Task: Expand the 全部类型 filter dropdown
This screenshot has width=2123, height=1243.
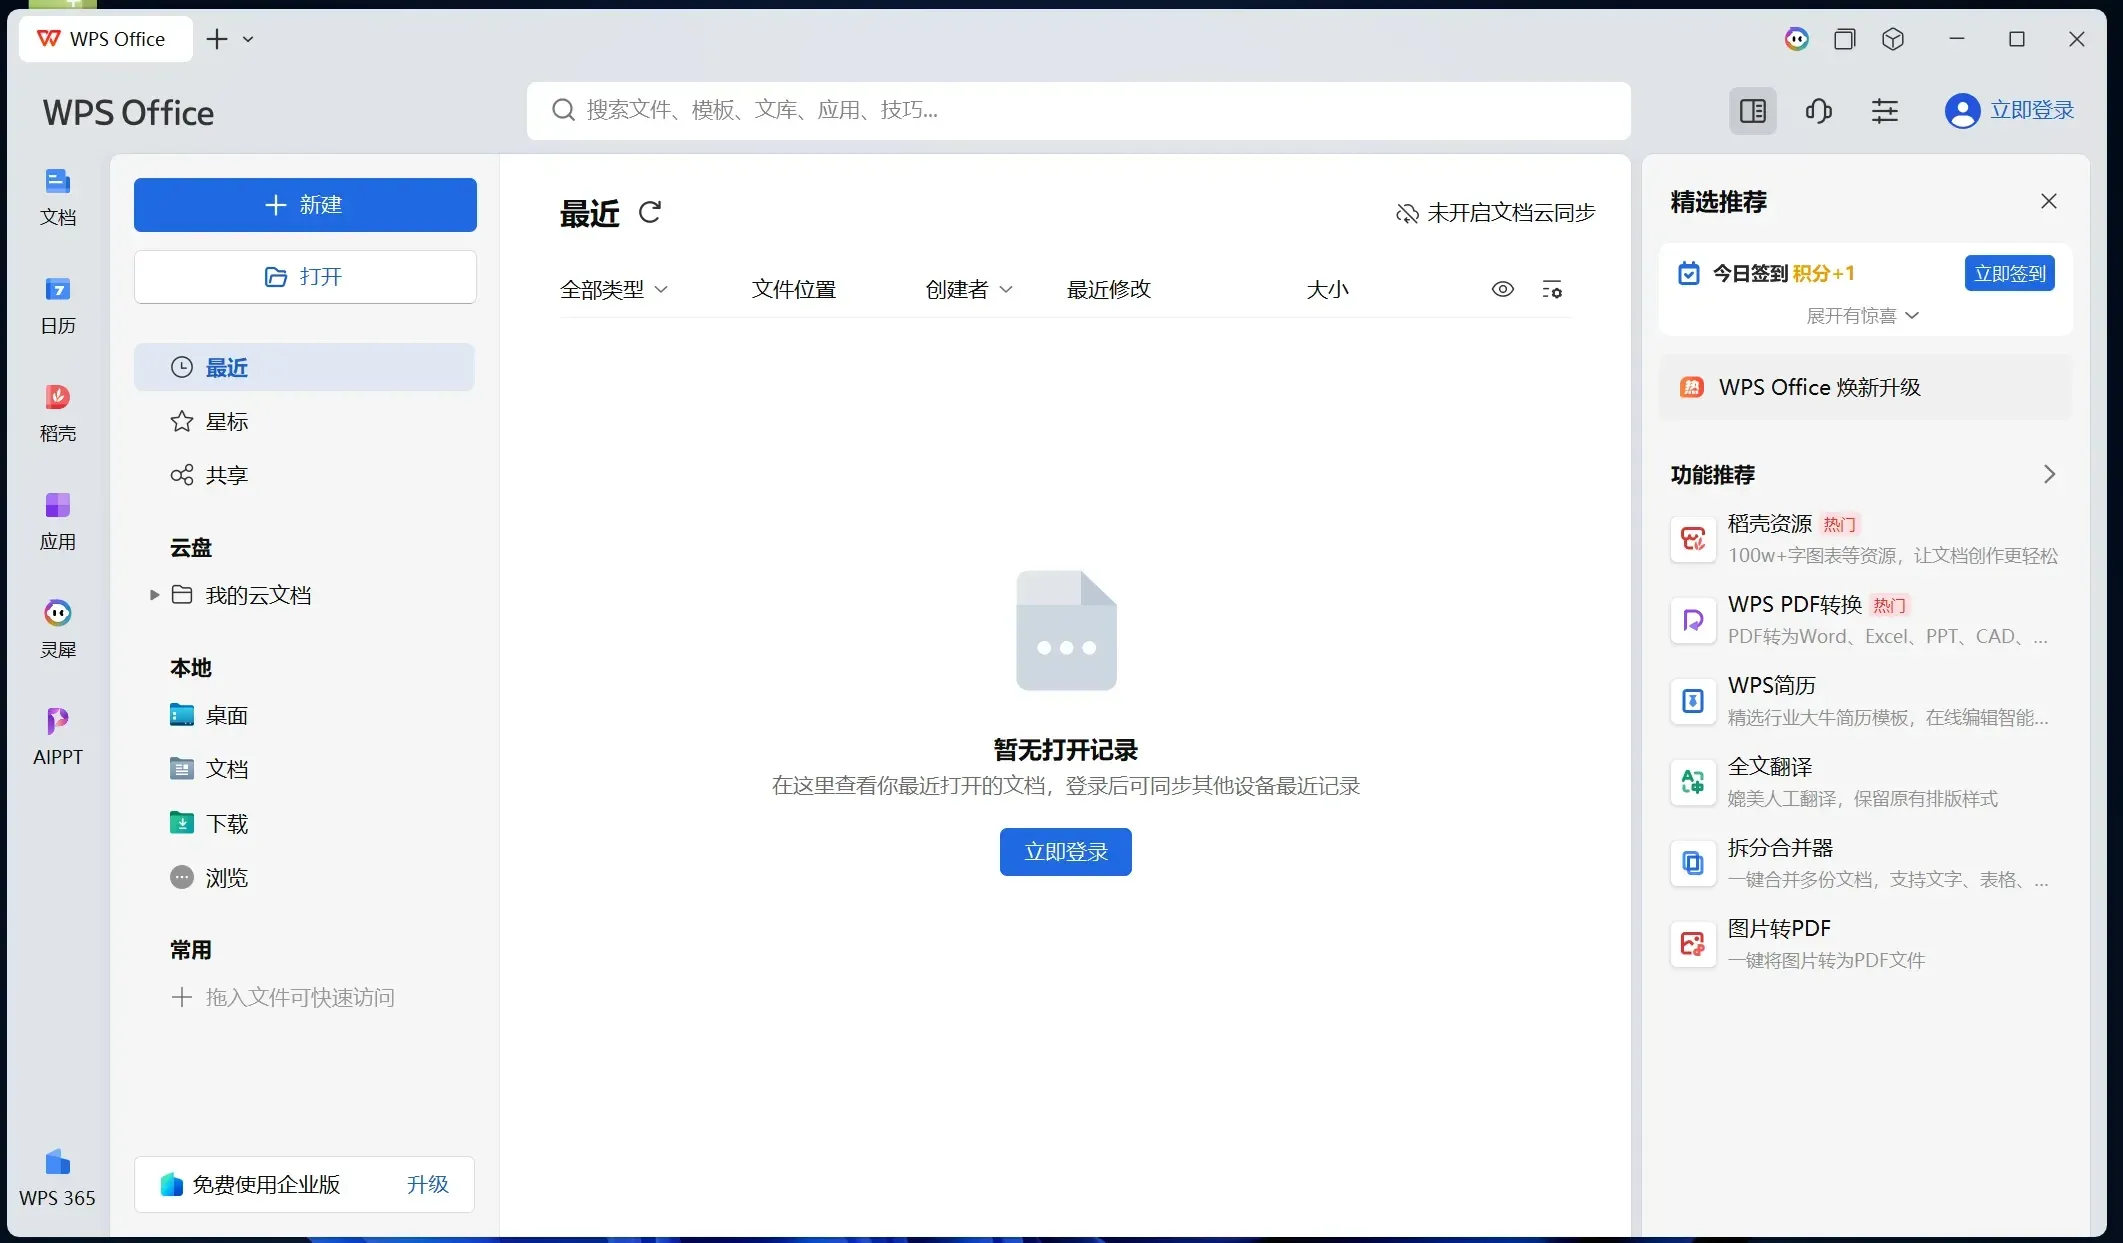Action: [614, 289]
